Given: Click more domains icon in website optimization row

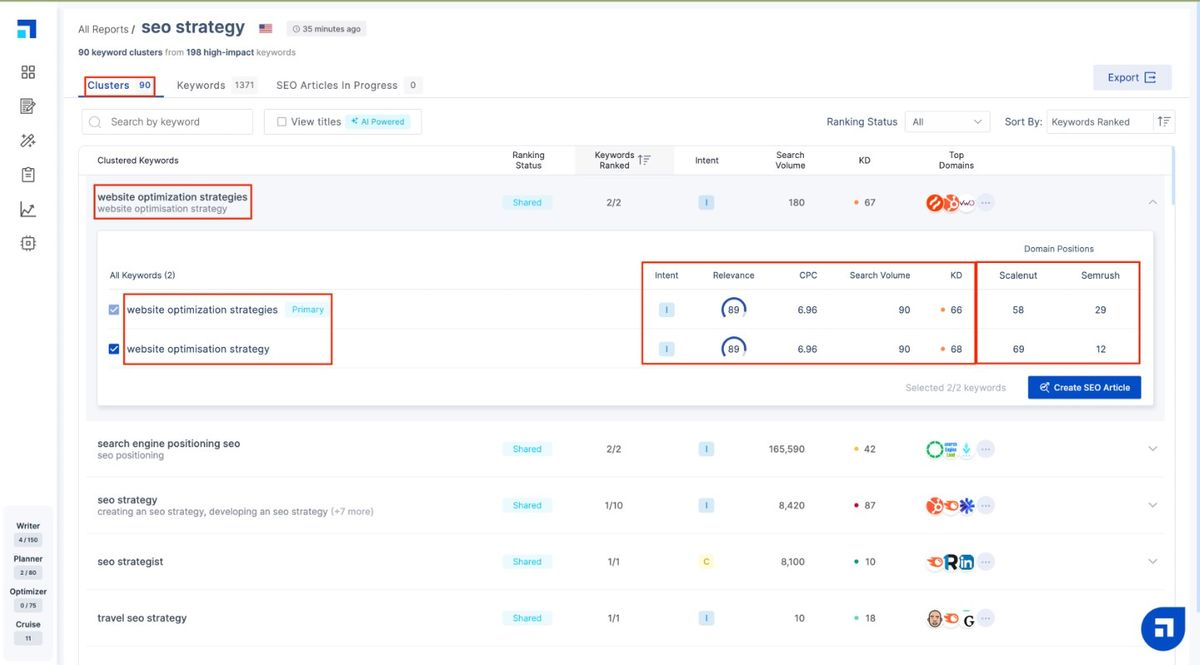Looking at the screenshot, I should point(986,203).
